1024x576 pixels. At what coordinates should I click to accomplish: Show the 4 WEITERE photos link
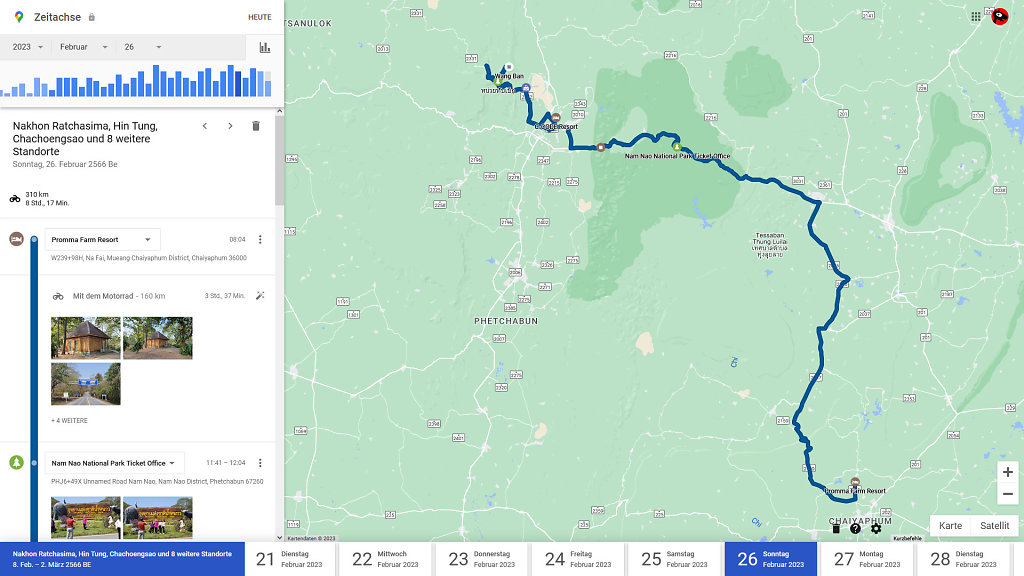[x=69, y=421]
